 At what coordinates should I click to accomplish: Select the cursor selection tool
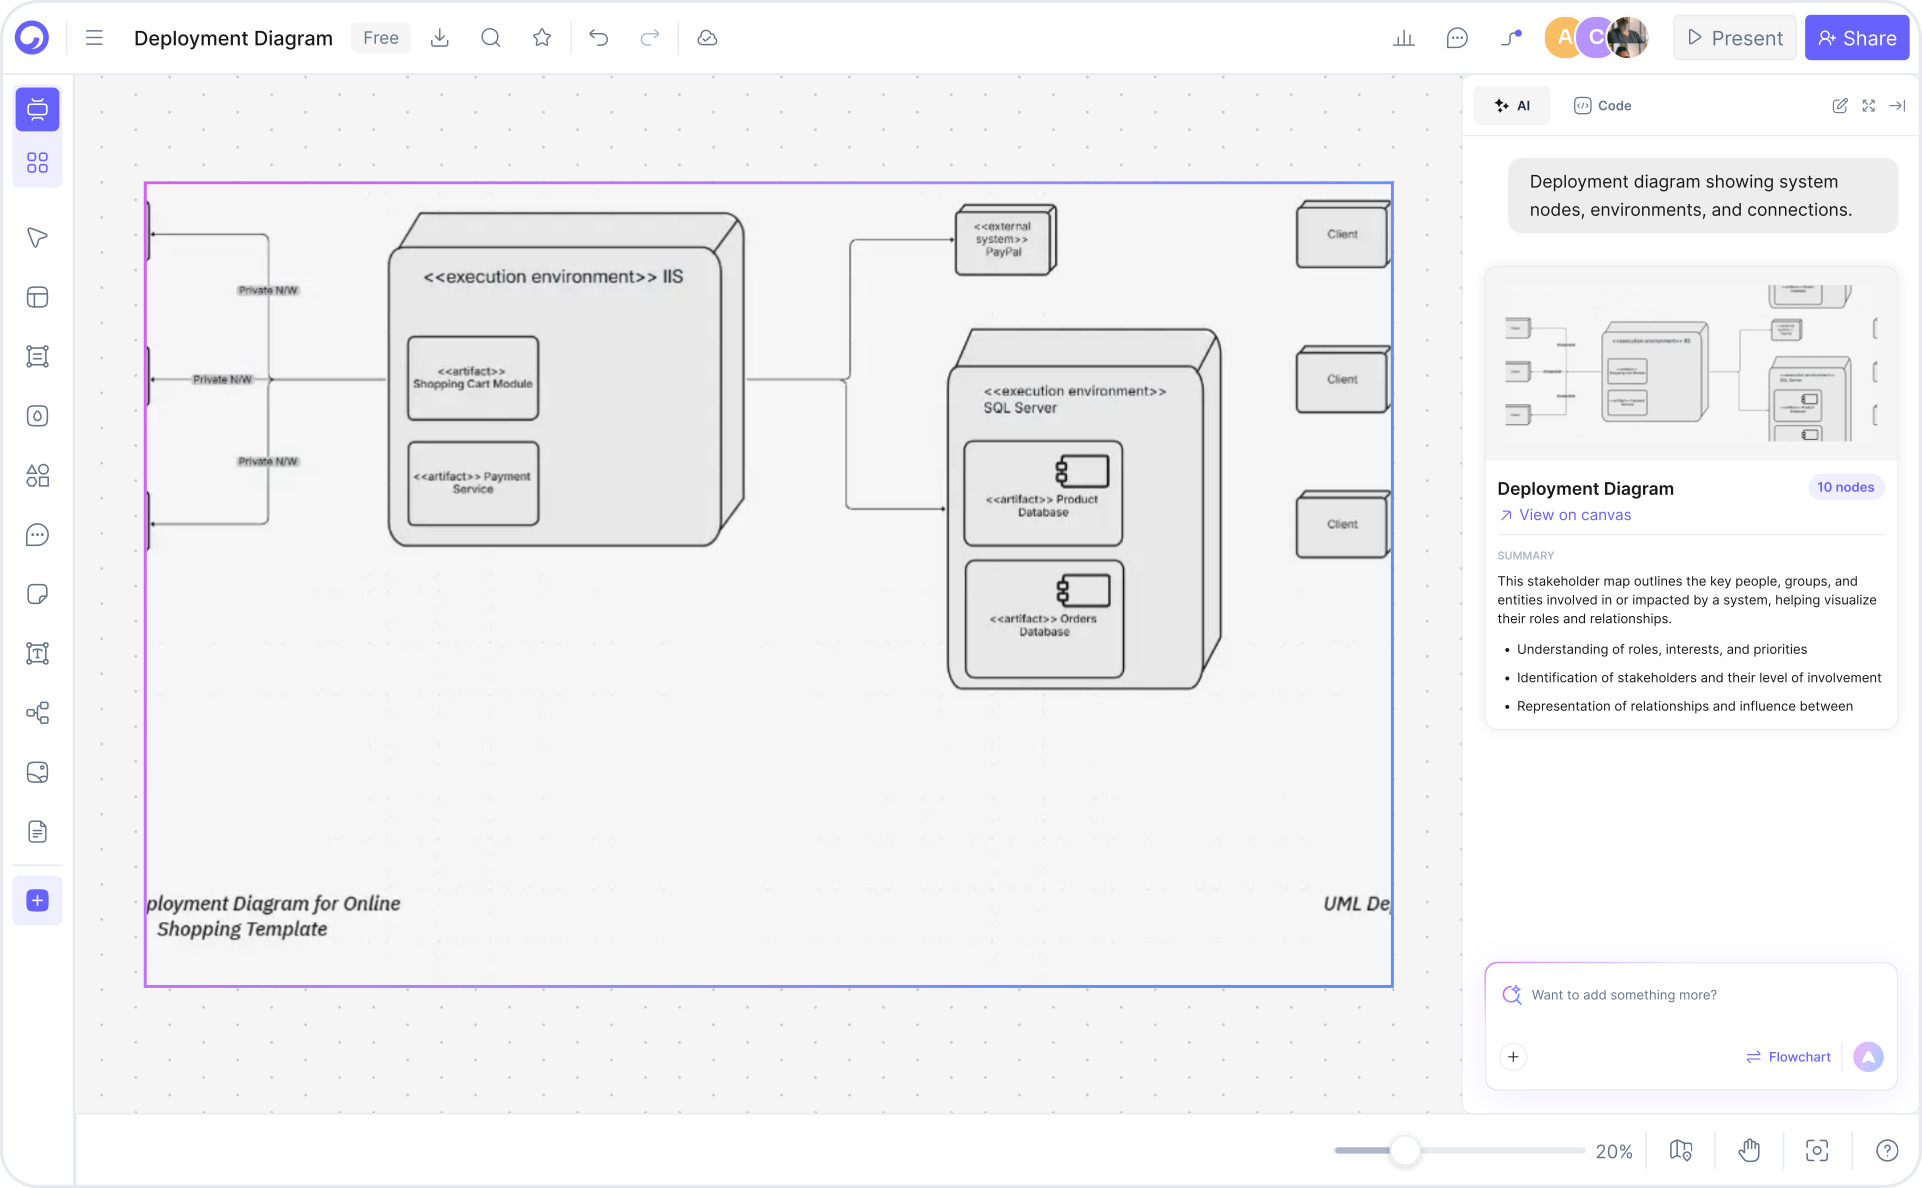point(37,237)
